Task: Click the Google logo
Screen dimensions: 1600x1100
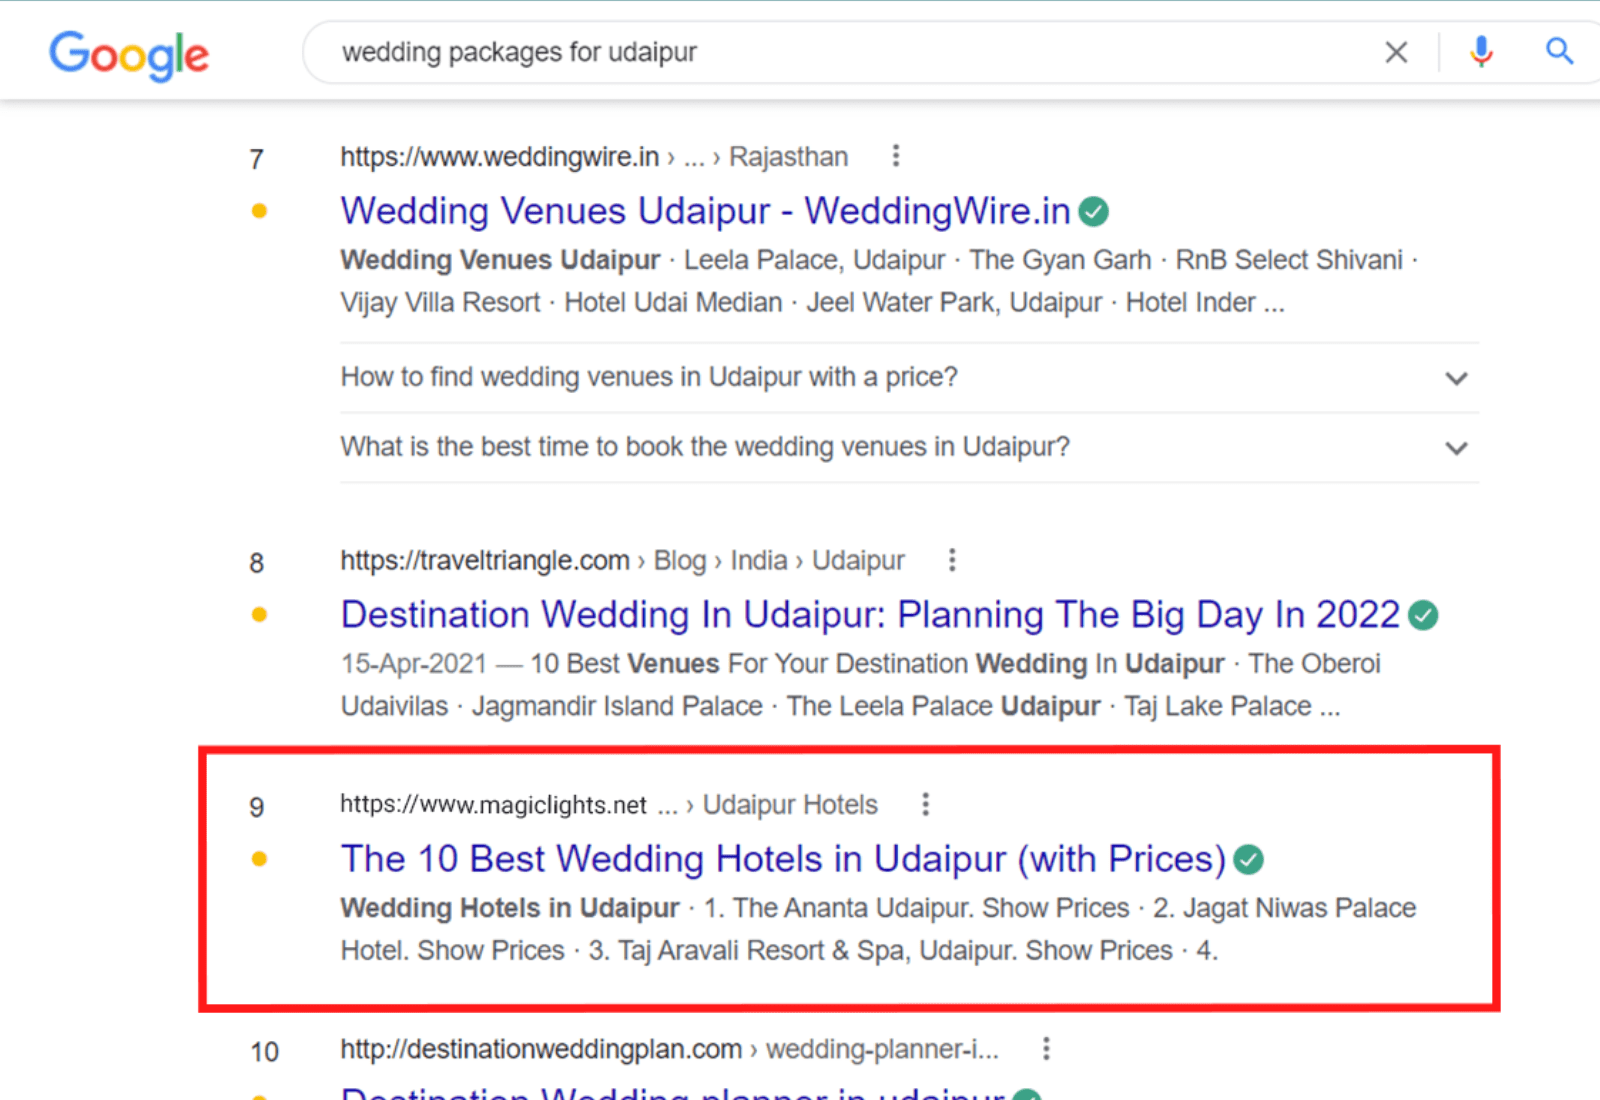Action: [129, 54]
